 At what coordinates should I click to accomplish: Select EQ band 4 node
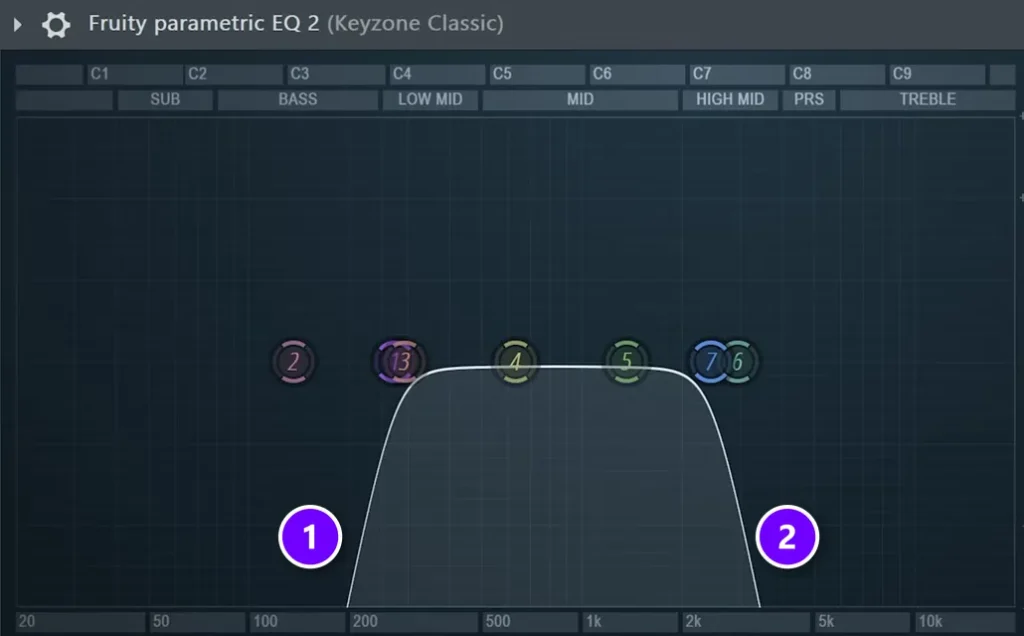click(x=515, y=361)
